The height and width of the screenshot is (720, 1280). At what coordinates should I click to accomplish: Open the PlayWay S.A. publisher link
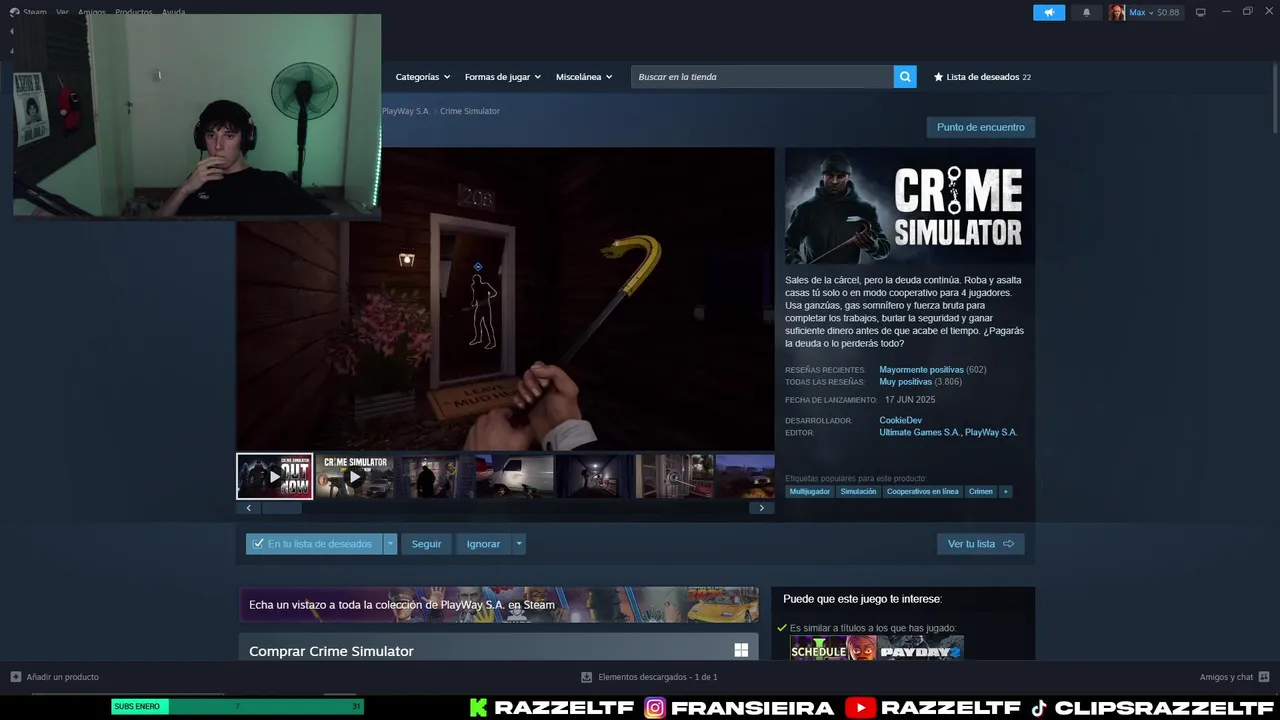point(990,433)
